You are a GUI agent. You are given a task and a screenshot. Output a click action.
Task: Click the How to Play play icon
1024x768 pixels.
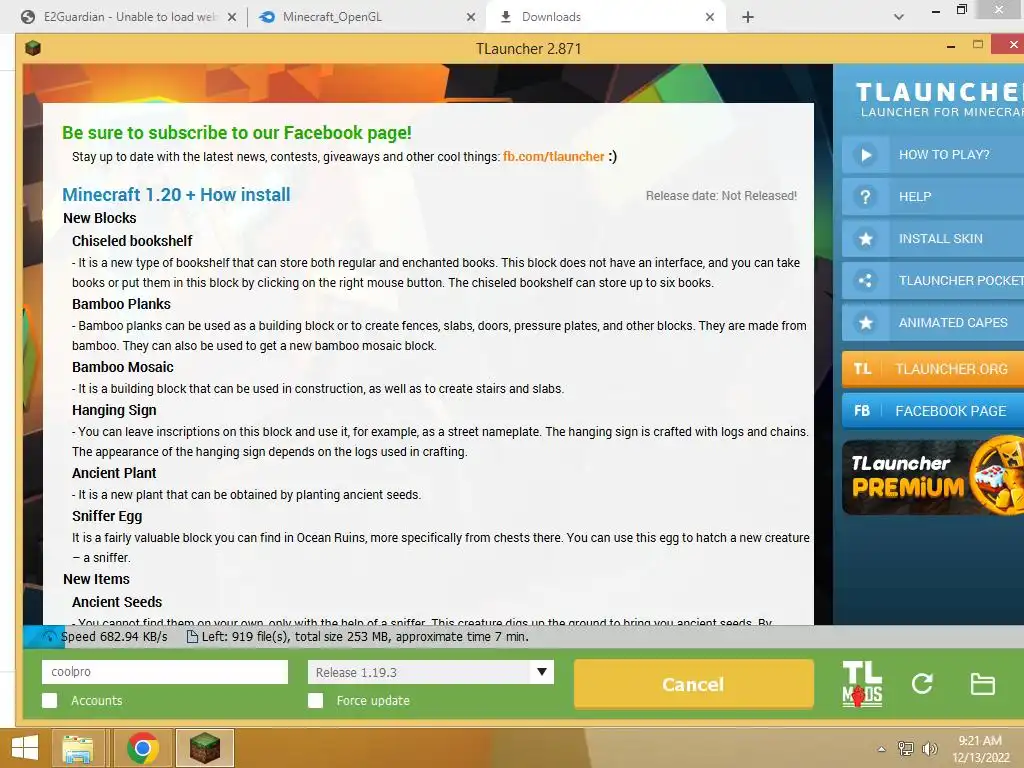[x=866, y=155]
